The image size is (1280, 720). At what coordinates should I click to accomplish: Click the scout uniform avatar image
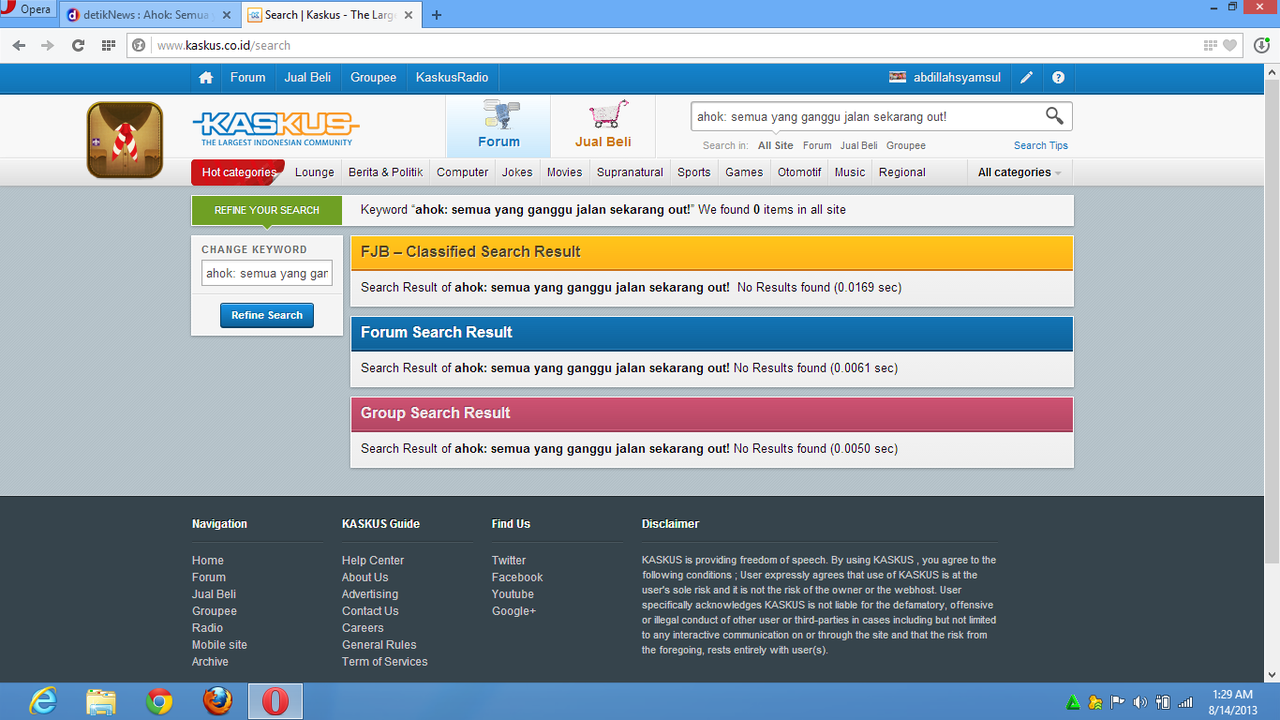(x=125, y=140)
